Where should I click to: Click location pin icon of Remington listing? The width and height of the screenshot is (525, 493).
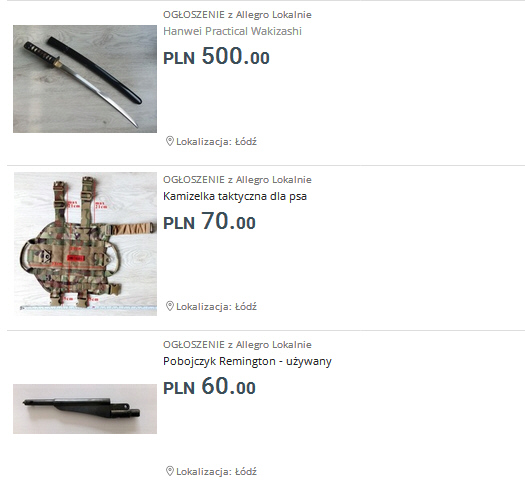tap(169, 471)
